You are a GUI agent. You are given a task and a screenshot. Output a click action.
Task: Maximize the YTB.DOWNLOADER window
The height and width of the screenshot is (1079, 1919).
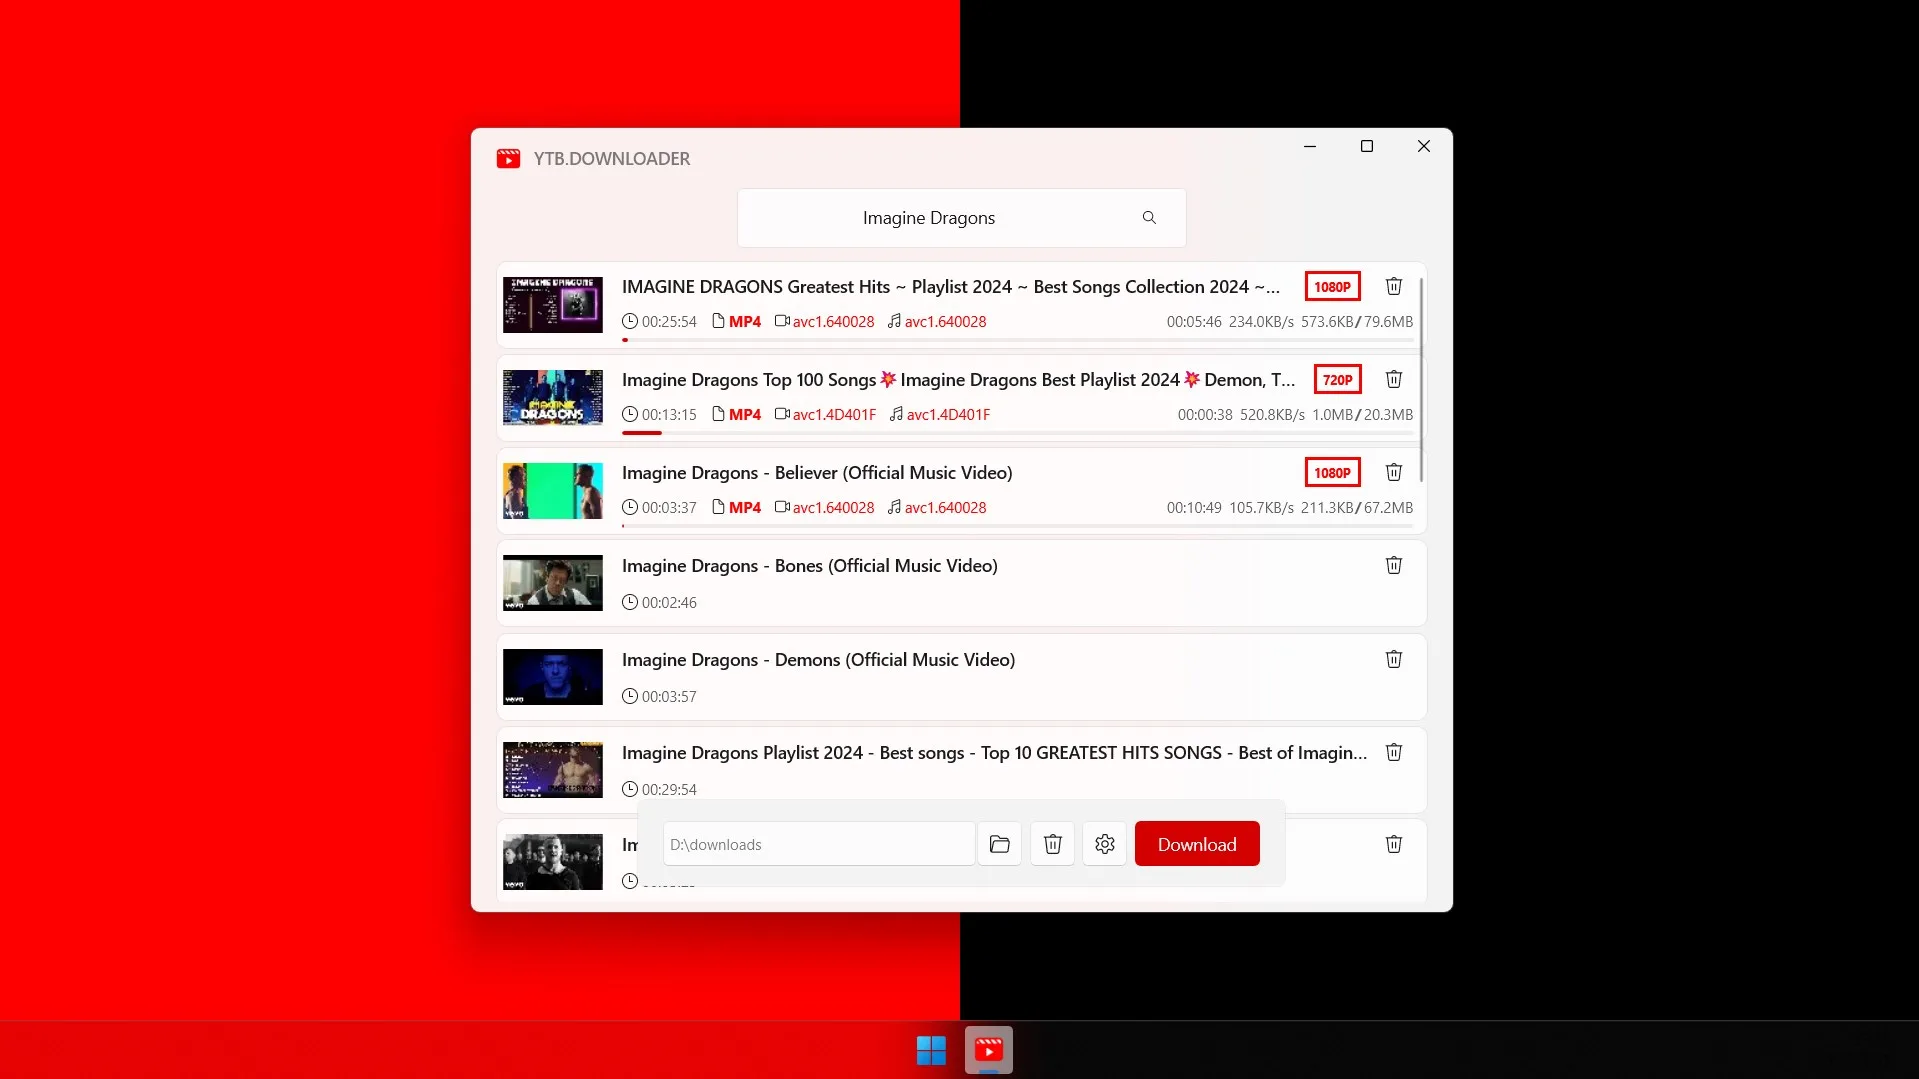tap(1366, 146)
